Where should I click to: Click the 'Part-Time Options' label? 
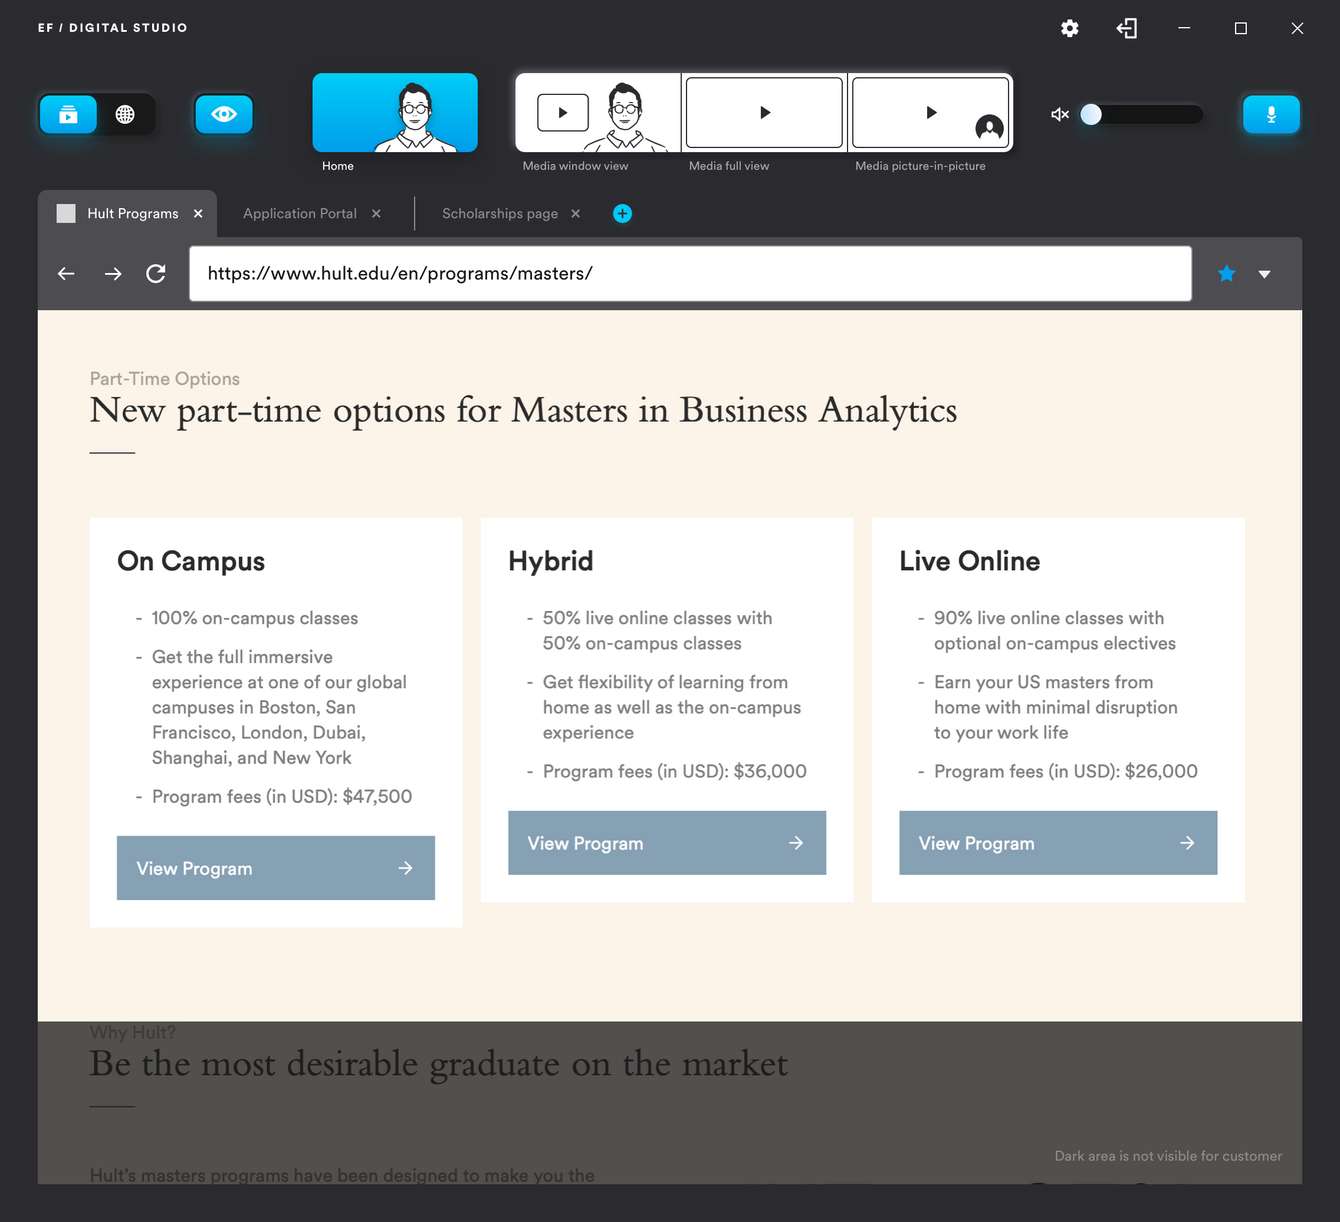165,379
